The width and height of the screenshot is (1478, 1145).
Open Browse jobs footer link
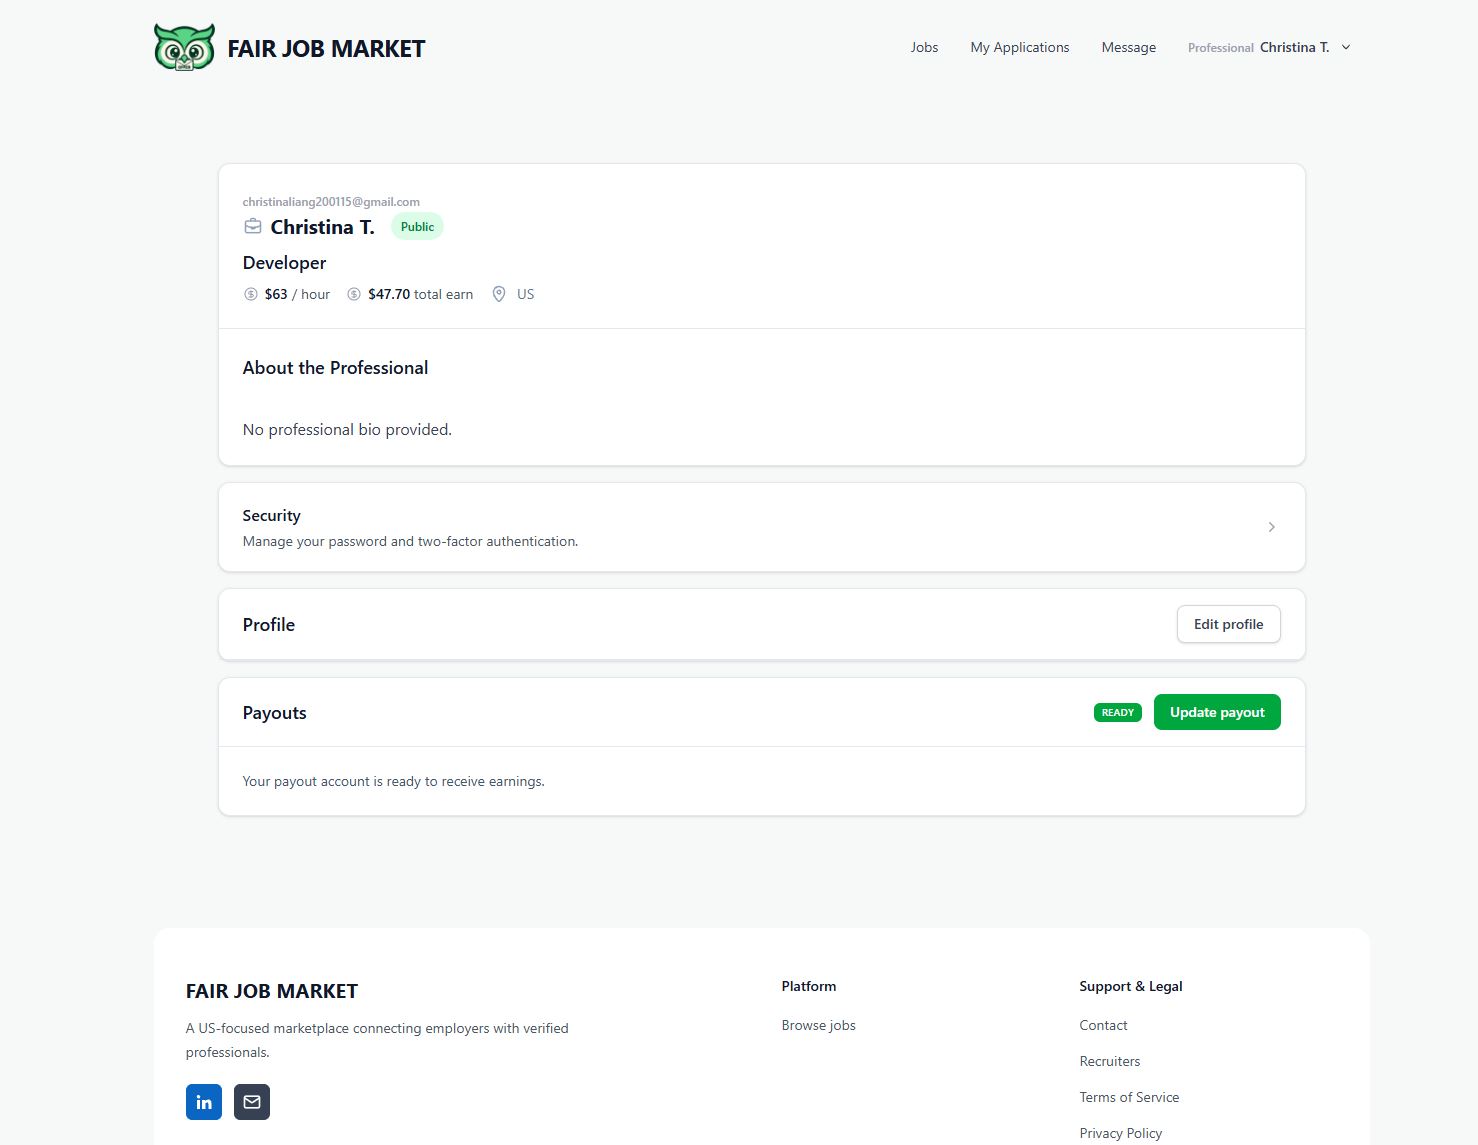point(818,1025)
